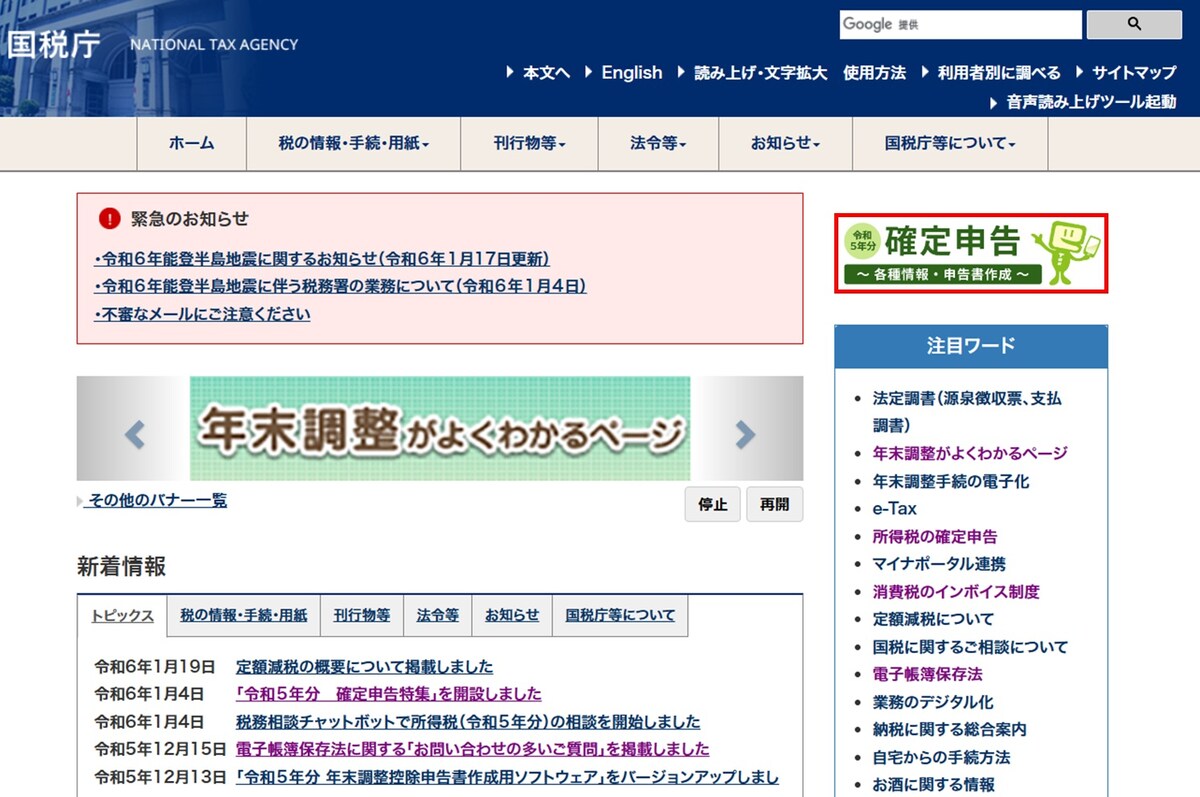Open 能登半島地震に伴う税務署の業務について notice
The width and height of the screenshot is (1200, 797).
click(340, 286)
